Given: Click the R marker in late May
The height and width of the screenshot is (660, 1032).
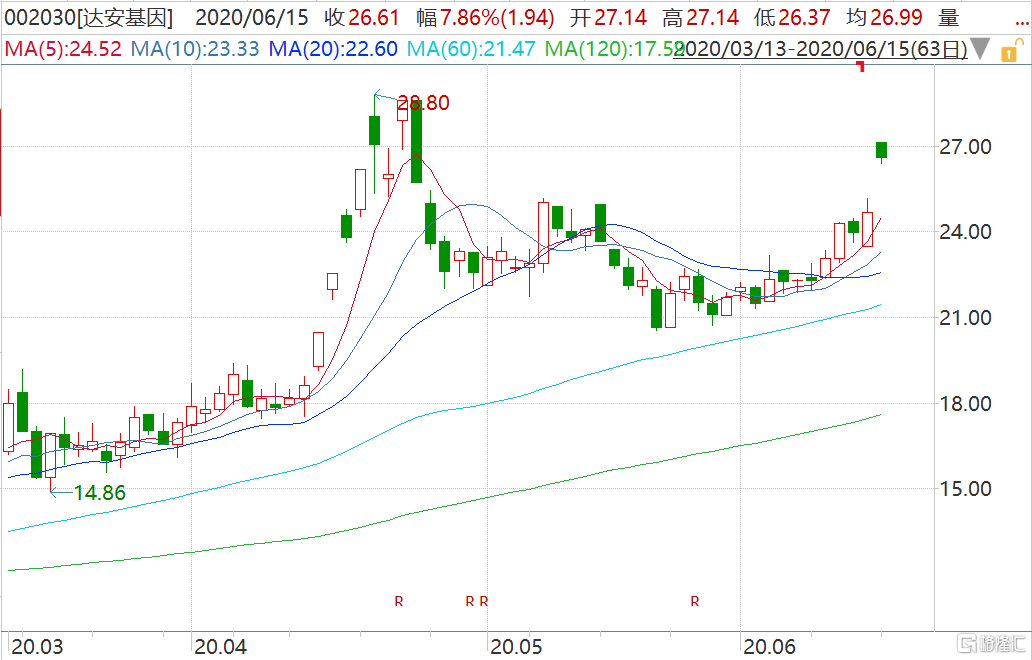Looking at the screenshot, I should [x=695, y=601].
